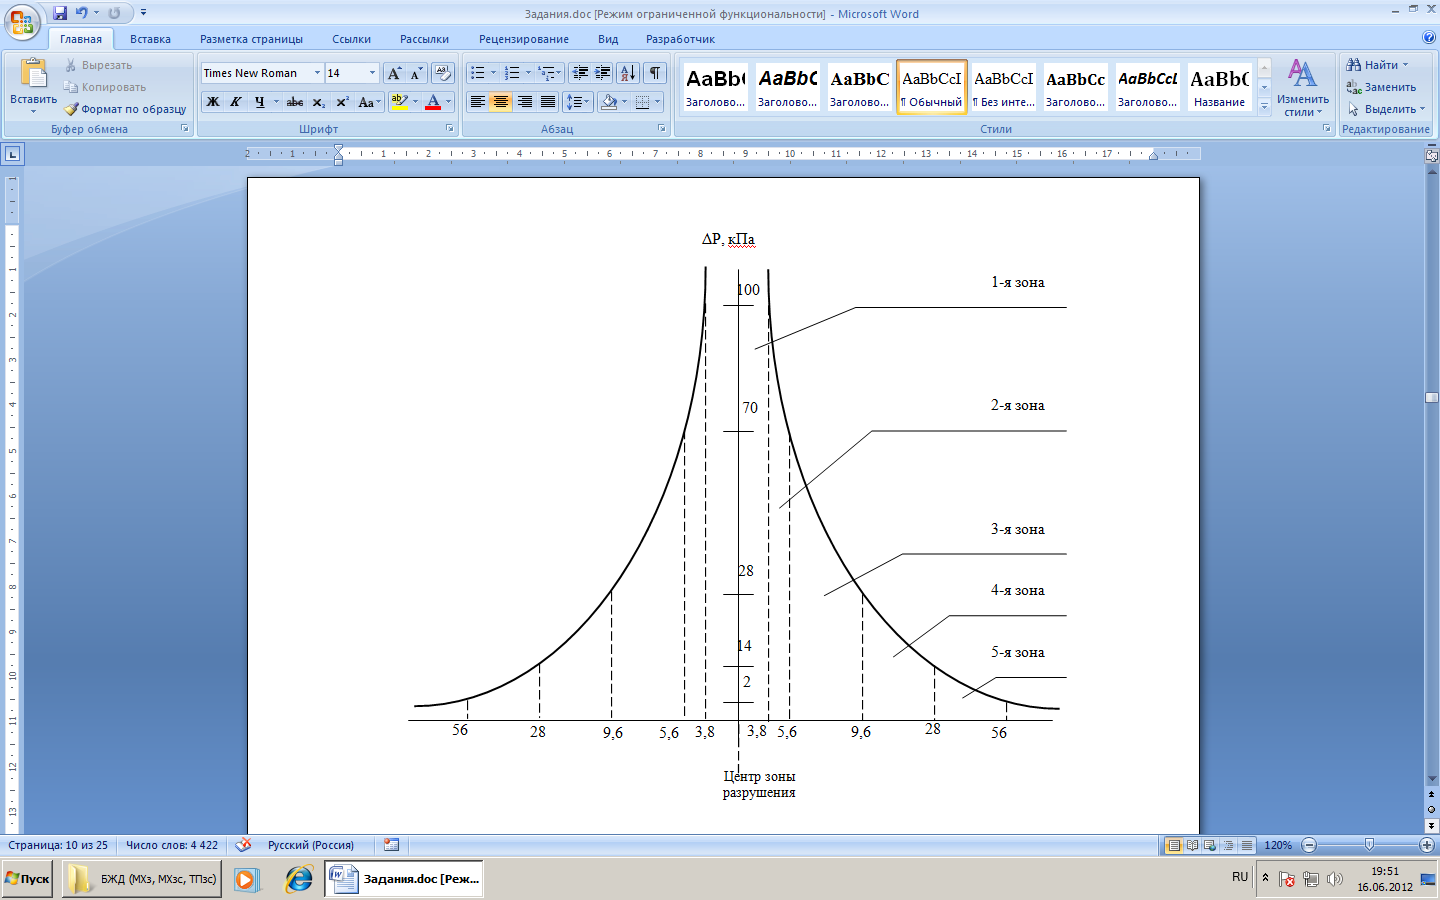Toggle show paragraph marks

point(655,73)
